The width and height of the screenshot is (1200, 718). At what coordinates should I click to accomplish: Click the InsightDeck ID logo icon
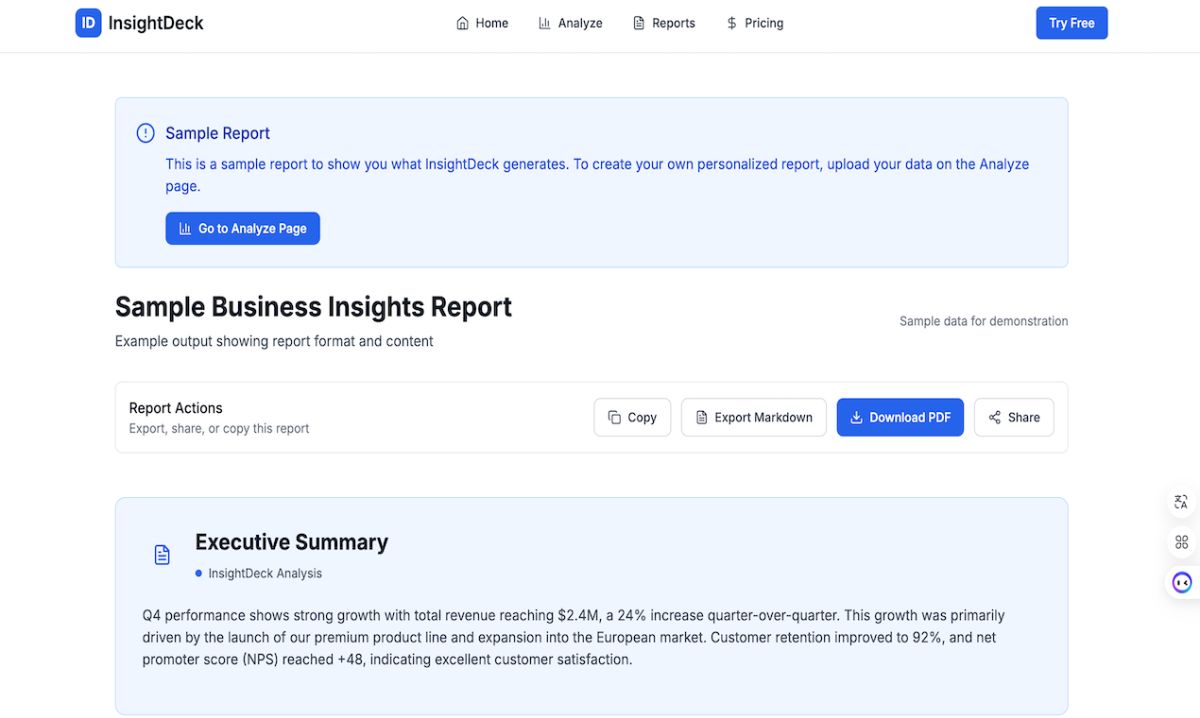[x=88, y=23]
